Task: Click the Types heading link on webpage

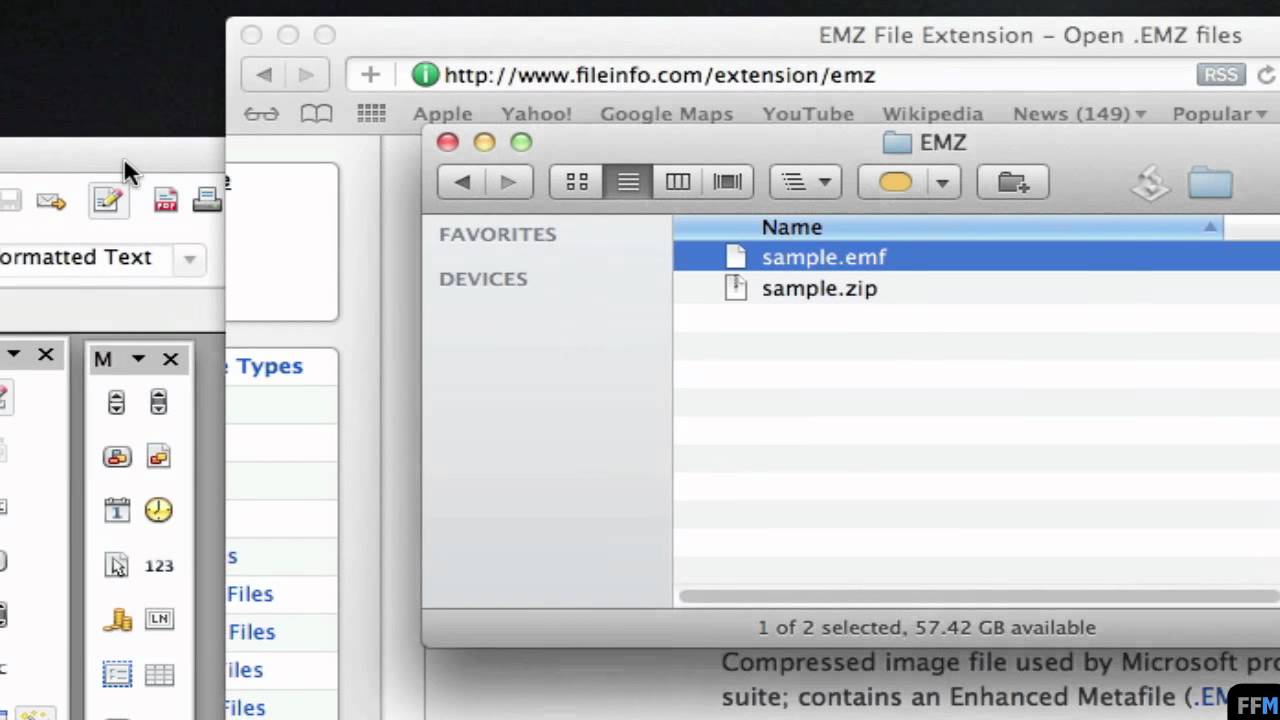Action: [269, 366]
